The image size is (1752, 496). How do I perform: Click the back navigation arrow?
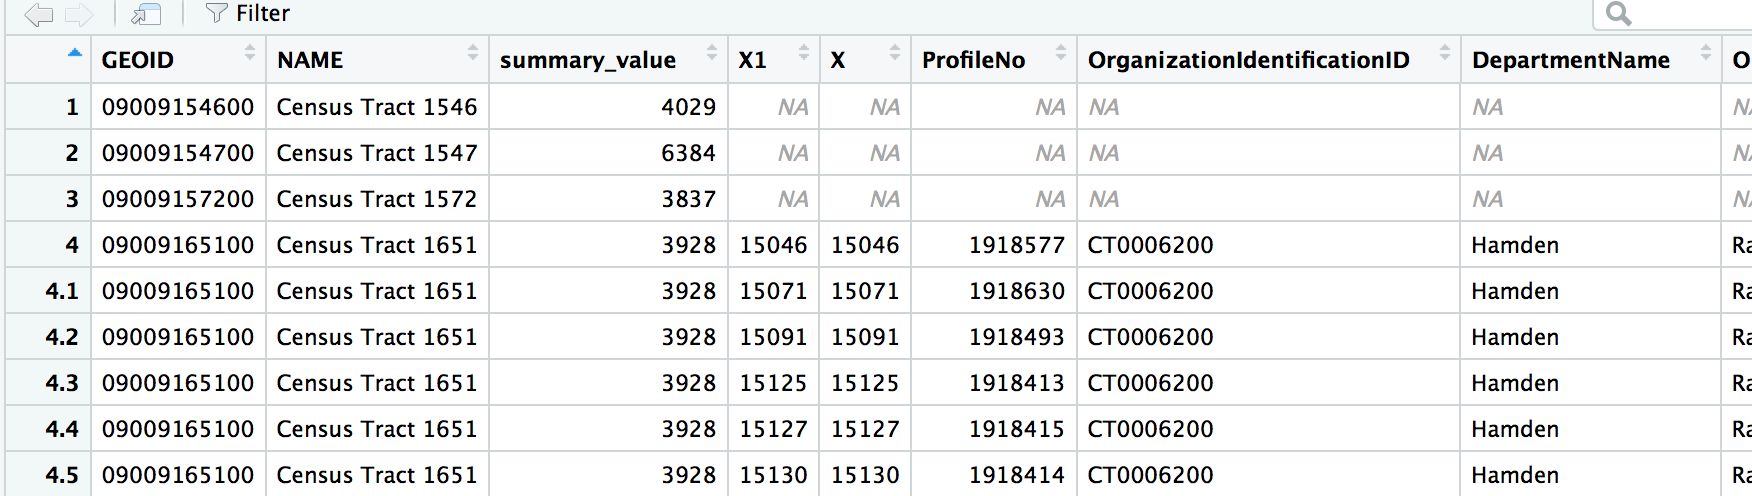coord(38,14)
